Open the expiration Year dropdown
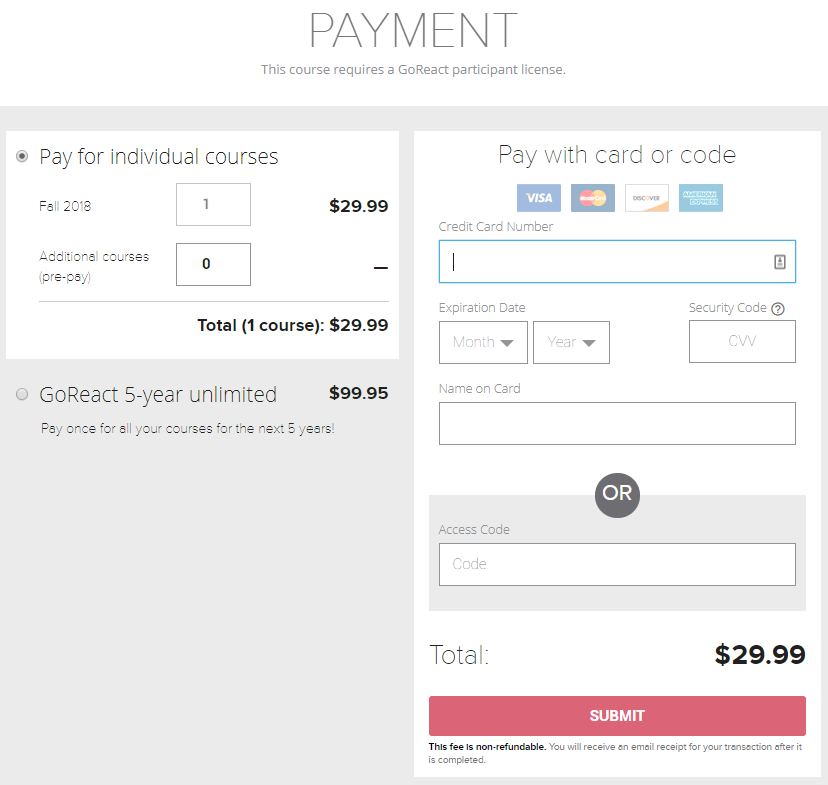 571,342
